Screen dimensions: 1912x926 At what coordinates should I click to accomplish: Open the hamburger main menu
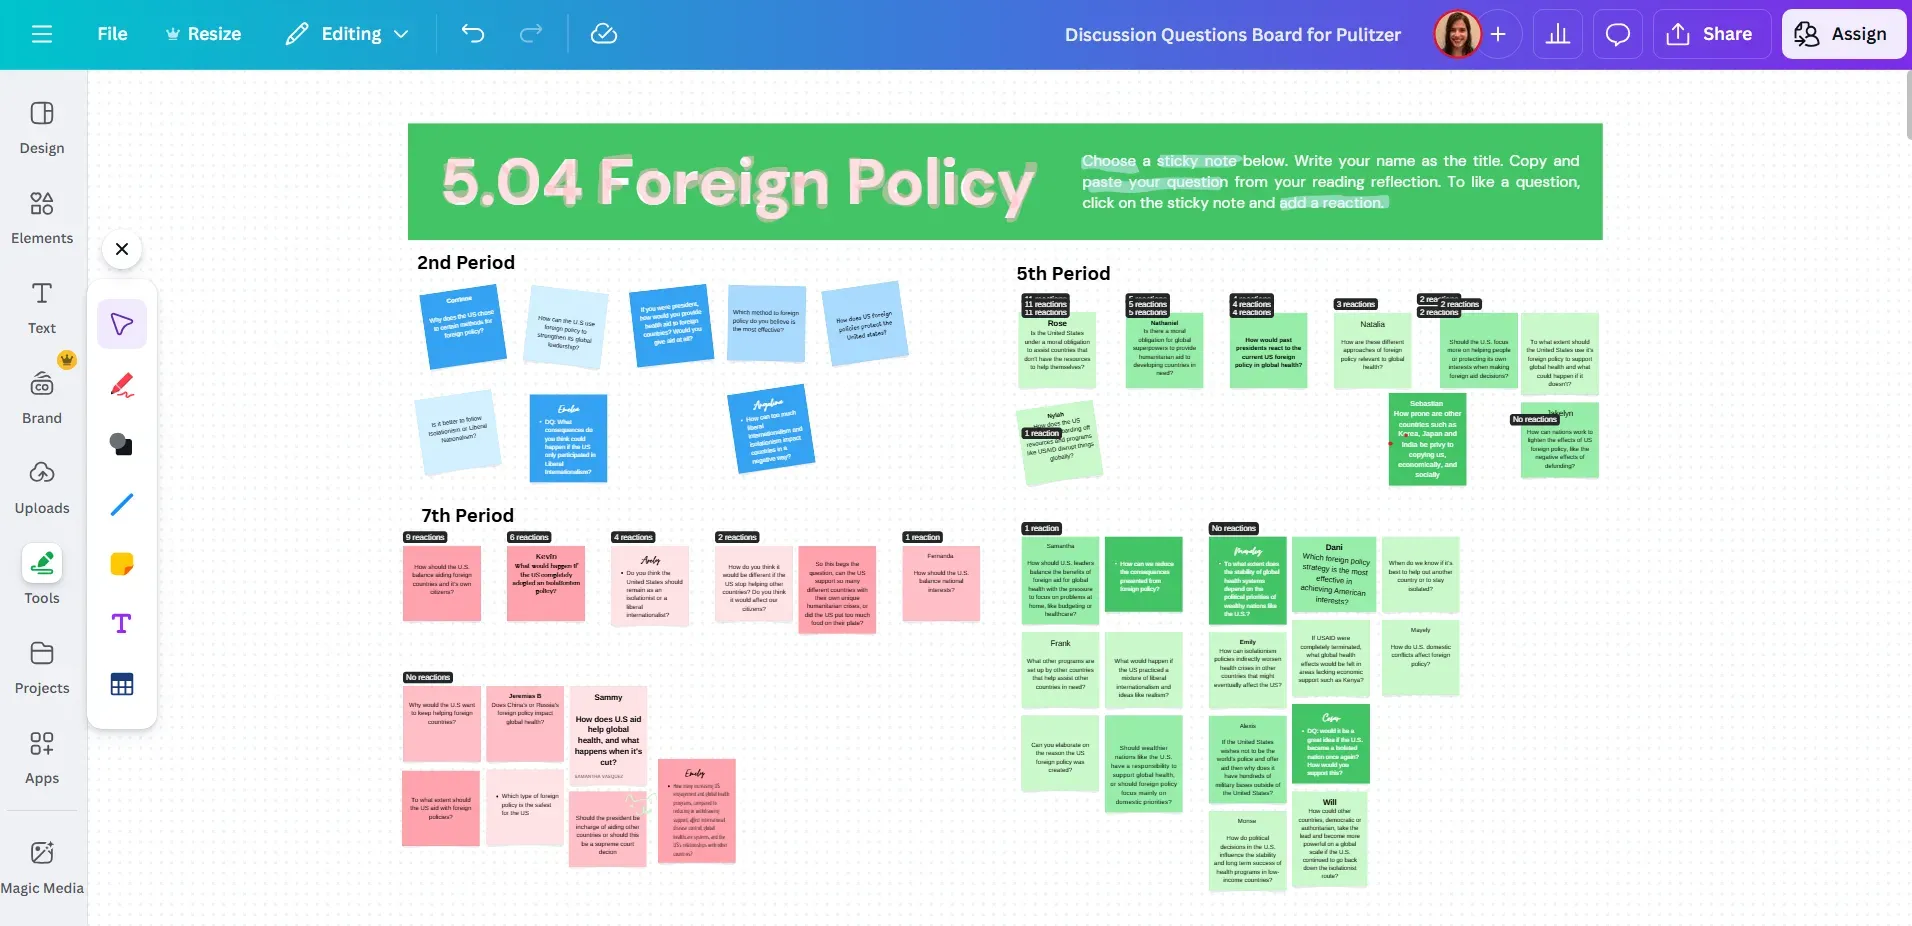(x=42, y=34)
